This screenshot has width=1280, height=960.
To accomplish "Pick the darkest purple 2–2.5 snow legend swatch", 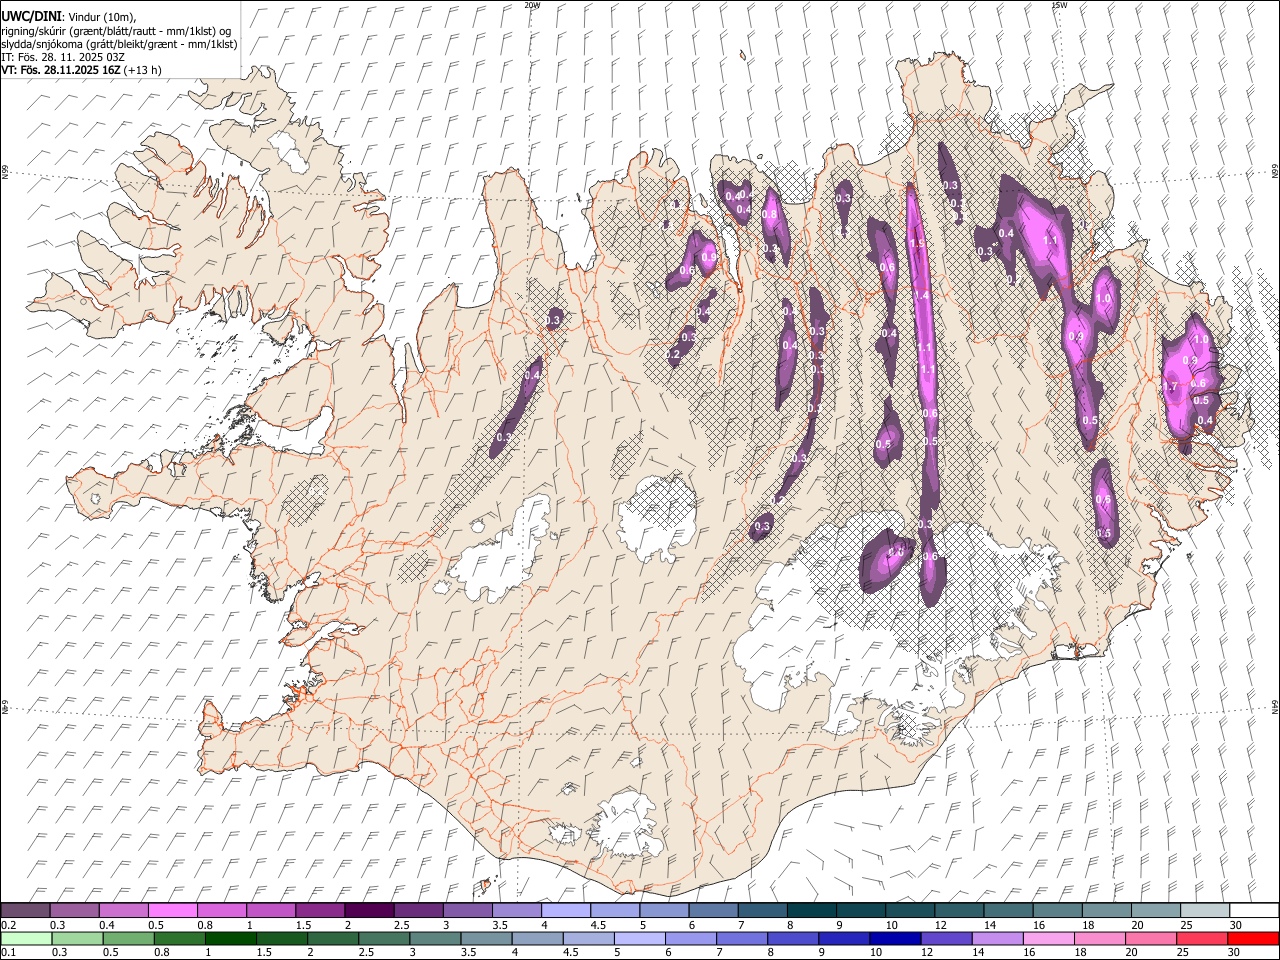I will (369, 910).
